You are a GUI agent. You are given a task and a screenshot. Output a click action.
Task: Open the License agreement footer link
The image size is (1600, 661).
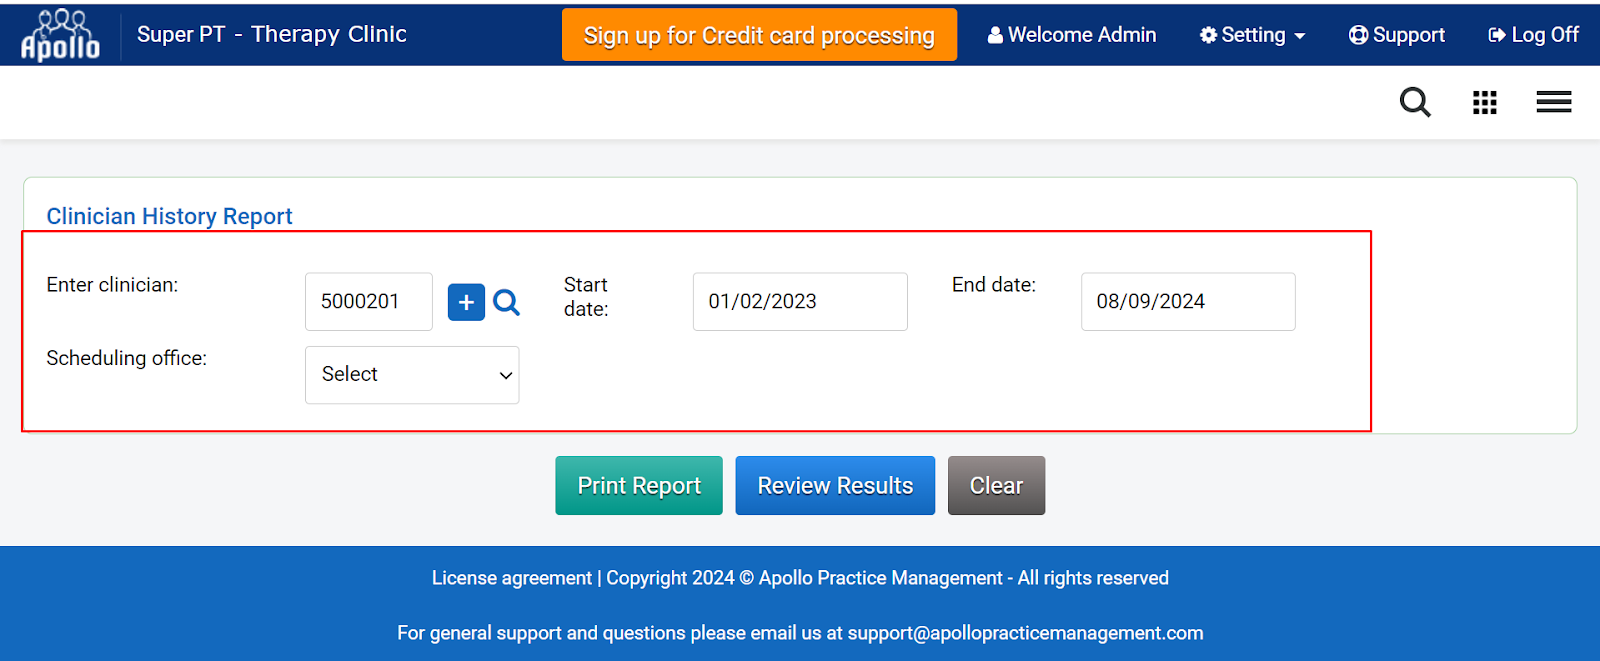pyautogui.click(x=511, y=578)
